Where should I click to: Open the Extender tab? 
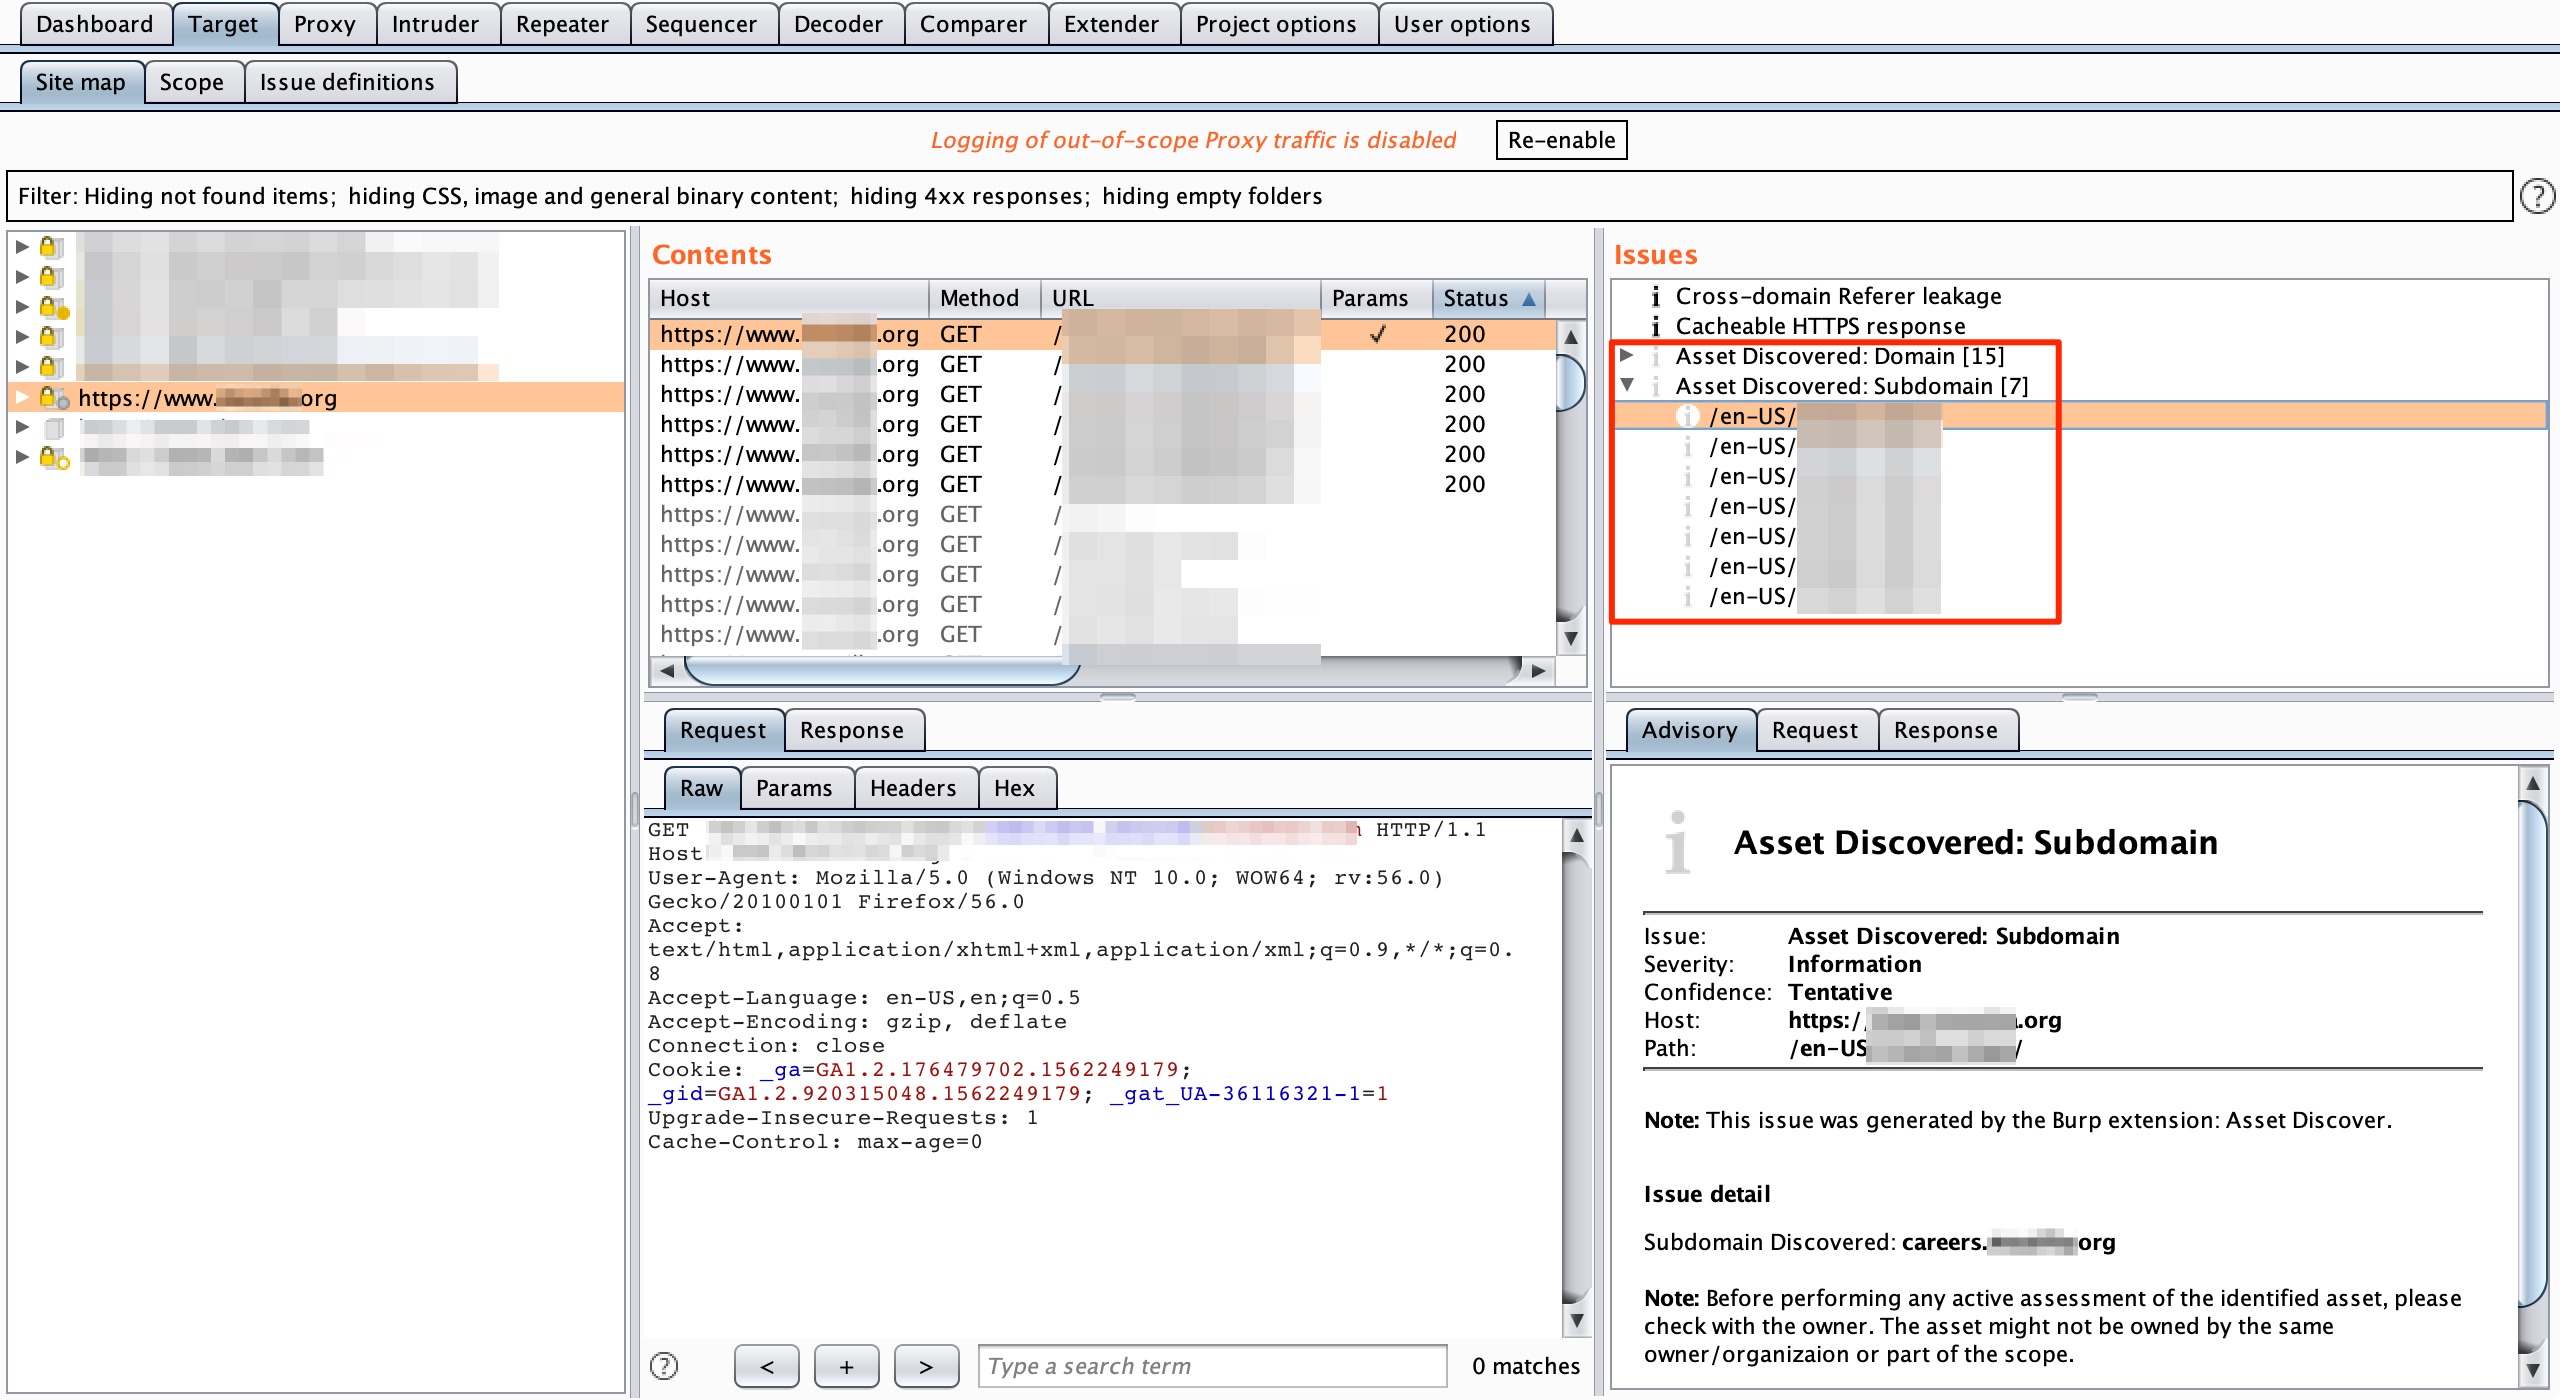click(1111, 24)
